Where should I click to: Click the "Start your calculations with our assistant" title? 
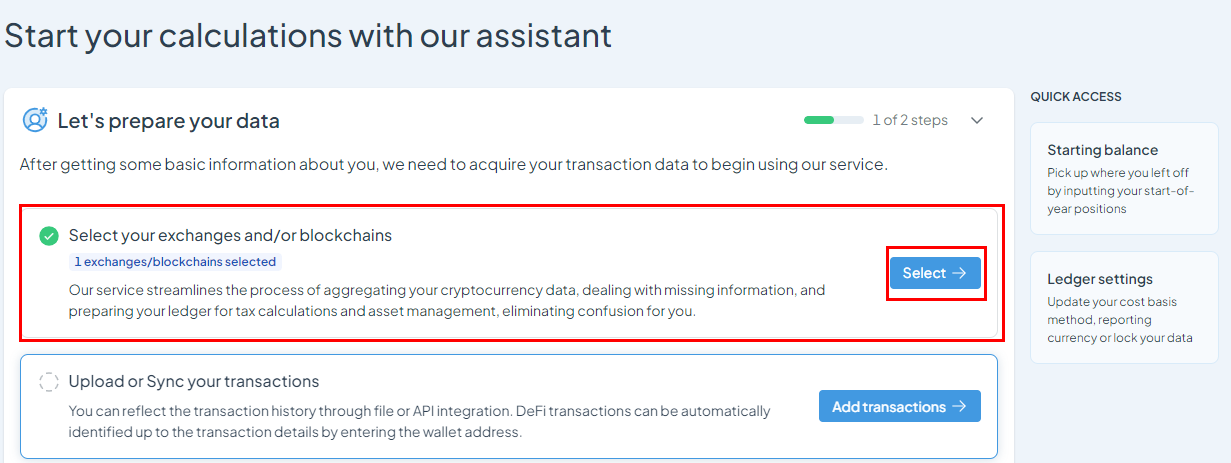tap(308, 36)
